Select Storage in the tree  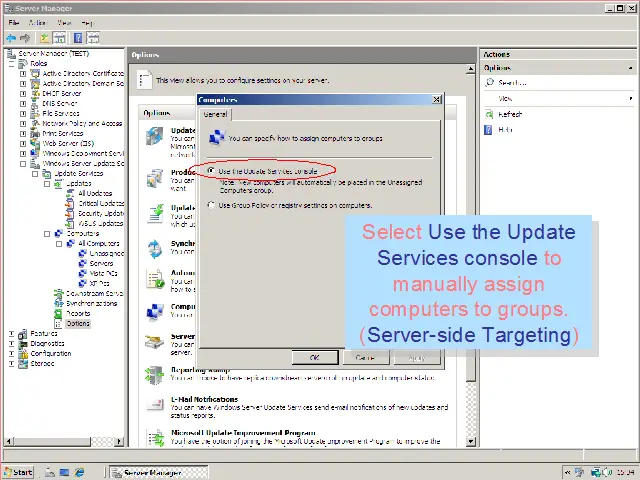(42, 363)
